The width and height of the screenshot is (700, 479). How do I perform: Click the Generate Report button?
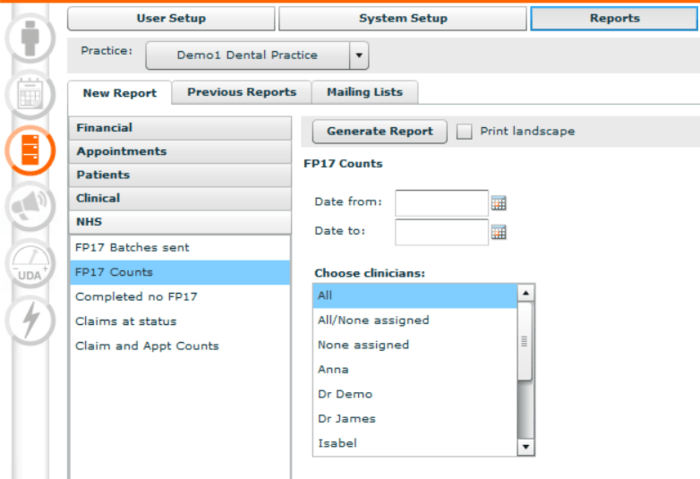(x=379, y=131)
